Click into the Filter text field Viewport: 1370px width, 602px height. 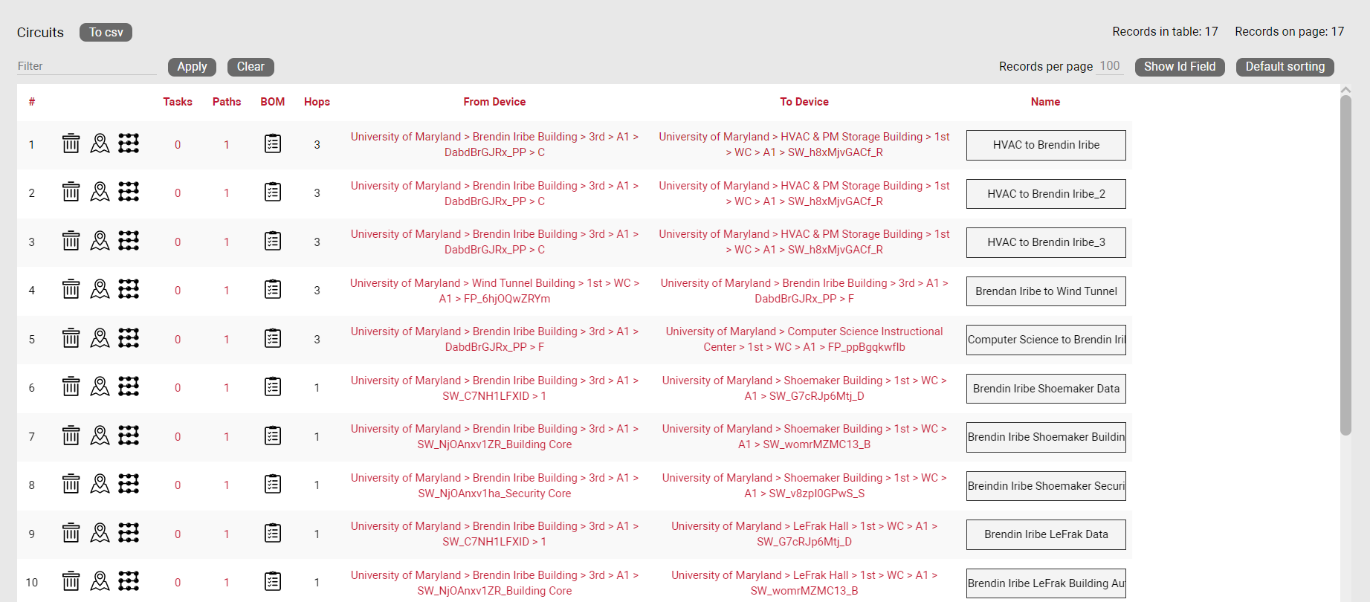(86, 67)
